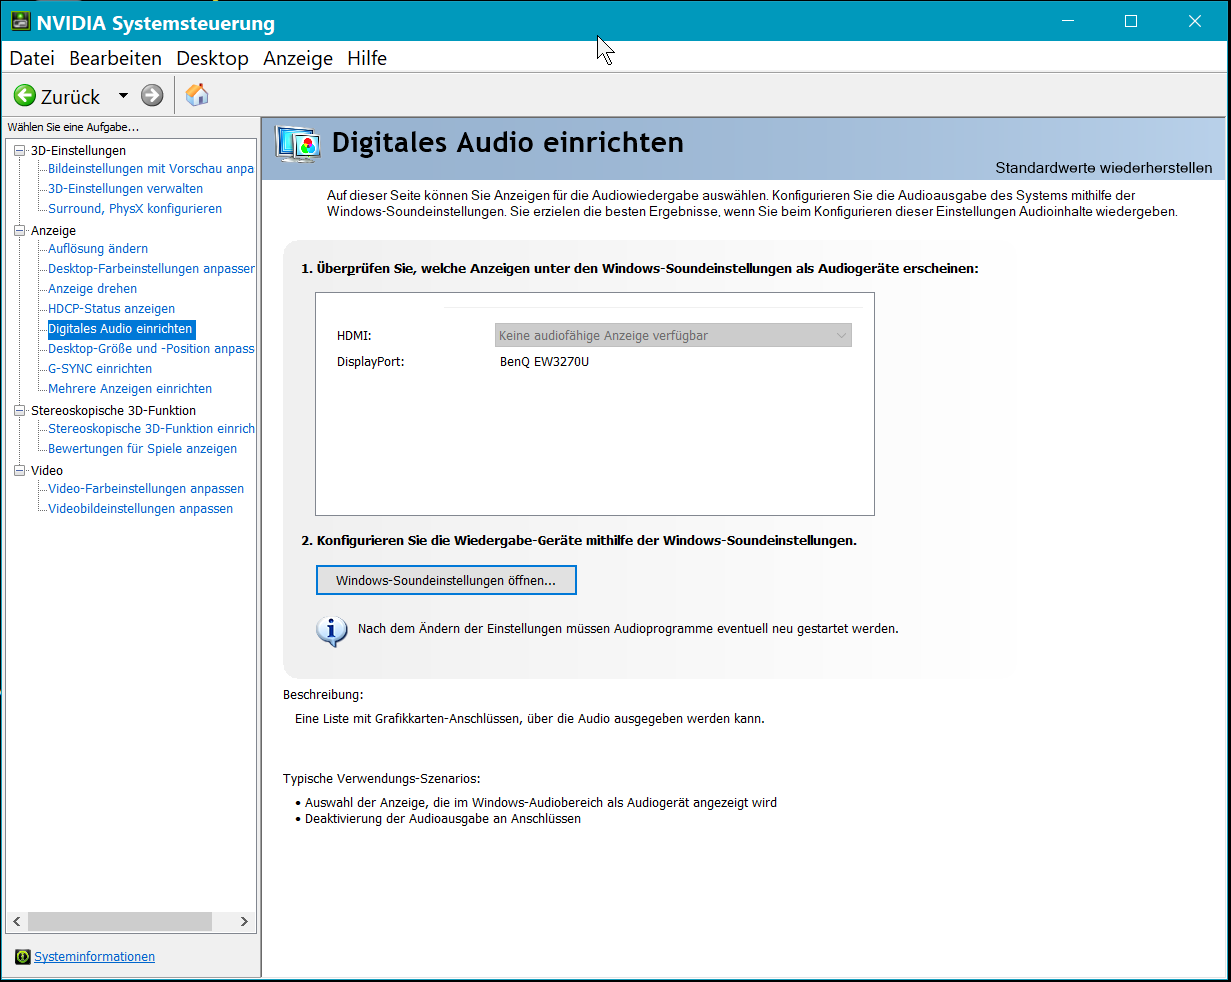The image size is (1231, 982).
Task: Click the monitor icon beside the page heading
Action: pos(298,145)
